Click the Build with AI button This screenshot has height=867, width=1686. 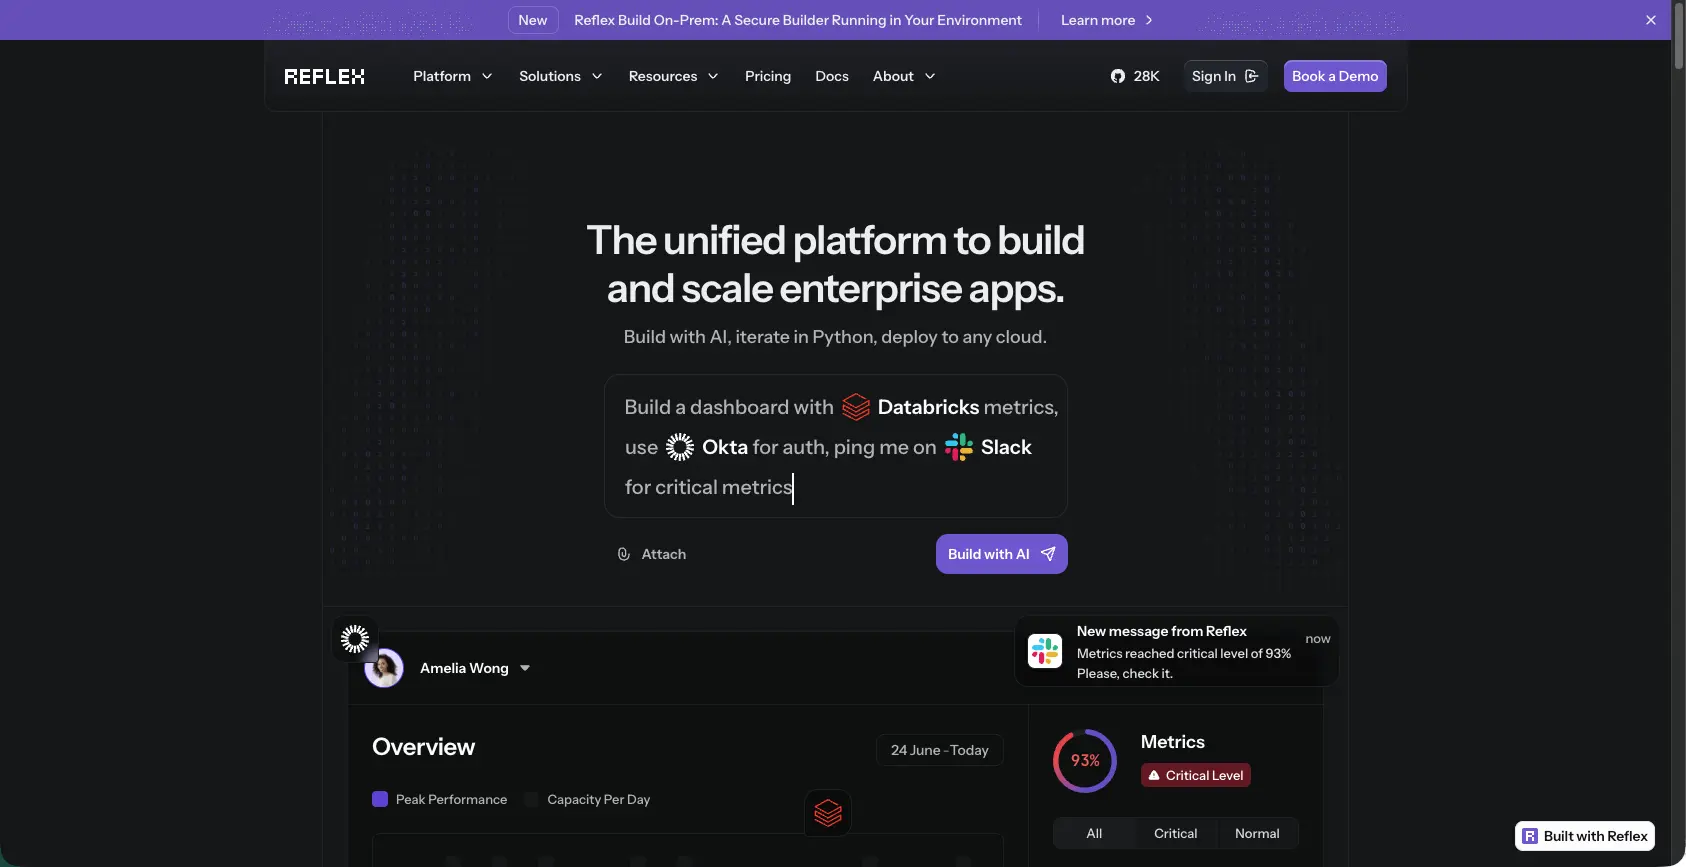click(x=1001, y=554)
